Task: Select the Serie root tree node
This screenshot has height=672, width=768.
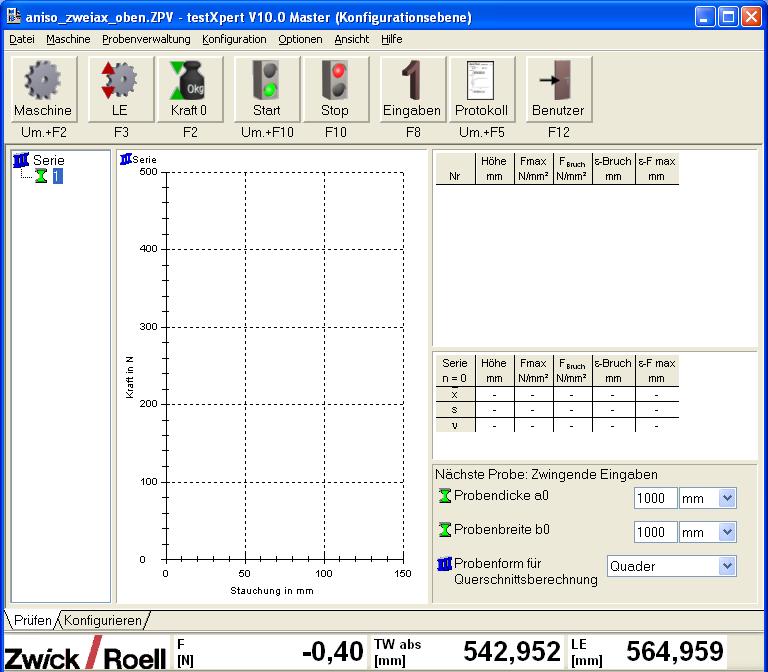Action: point(48,160)
